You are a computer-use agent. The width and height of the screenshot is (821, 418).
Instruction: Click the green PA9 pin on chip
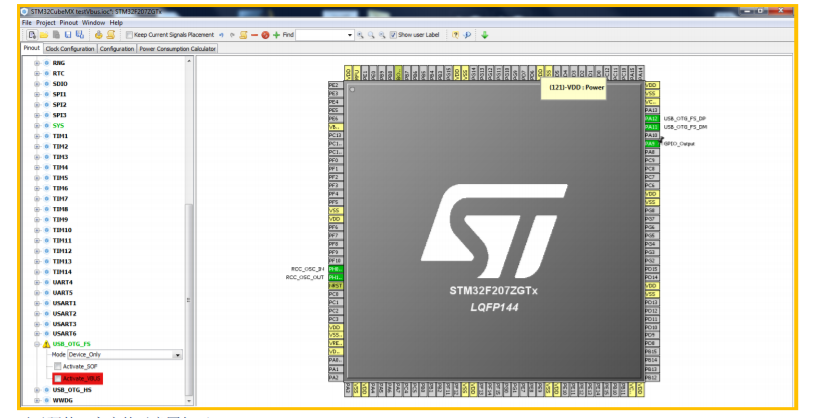(651, 144)
